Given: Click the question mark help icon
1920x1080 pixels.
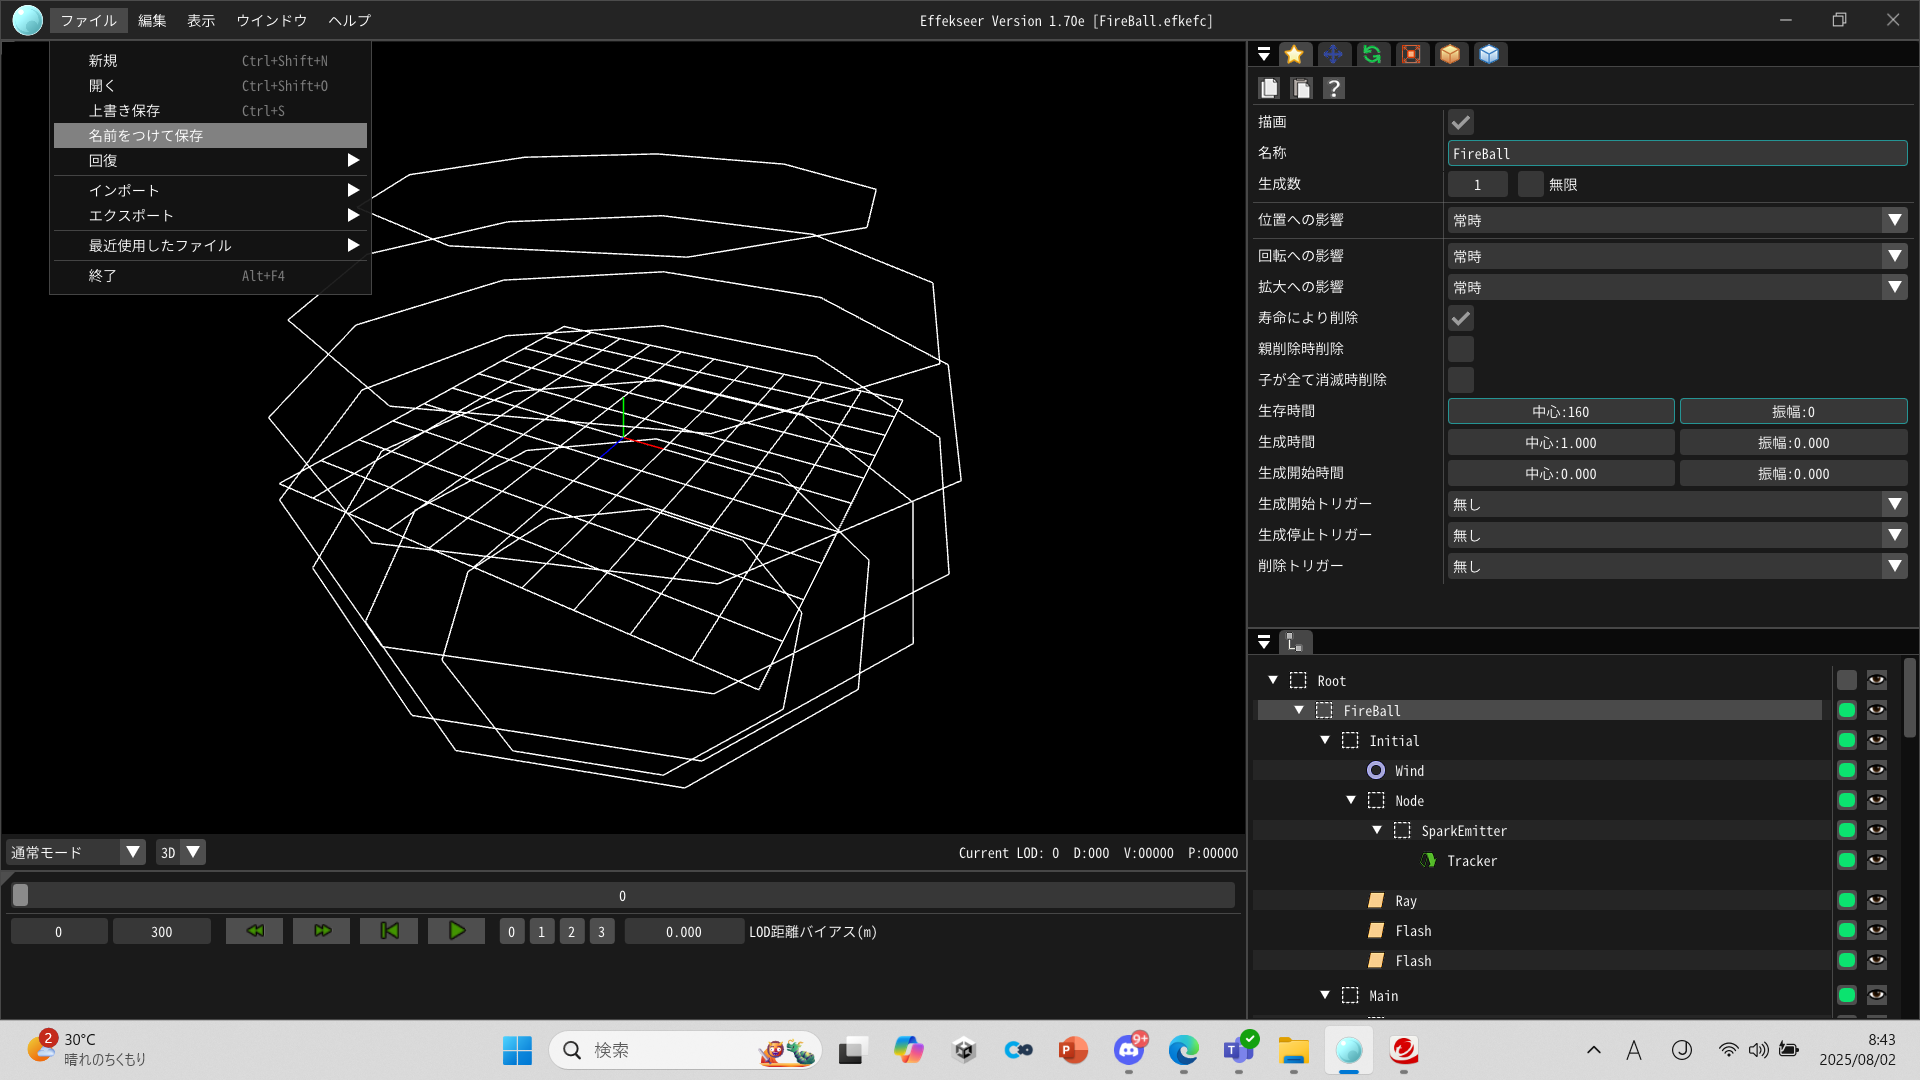Looking at the screenshot, I should pyautogui.click(x=1333, y=88).
